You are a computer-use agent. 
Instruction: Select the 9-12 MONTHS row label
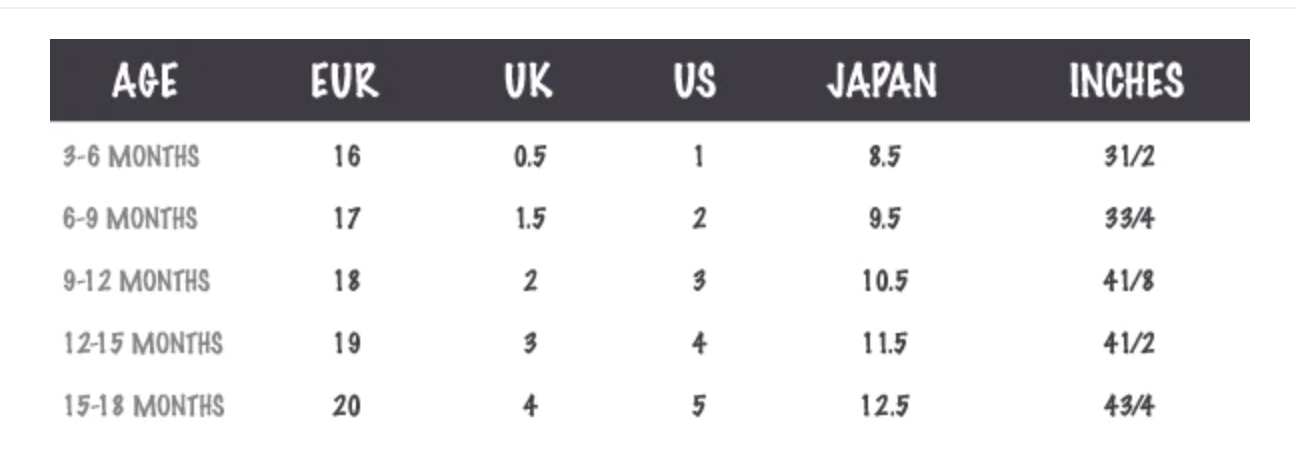coord(136,281)
